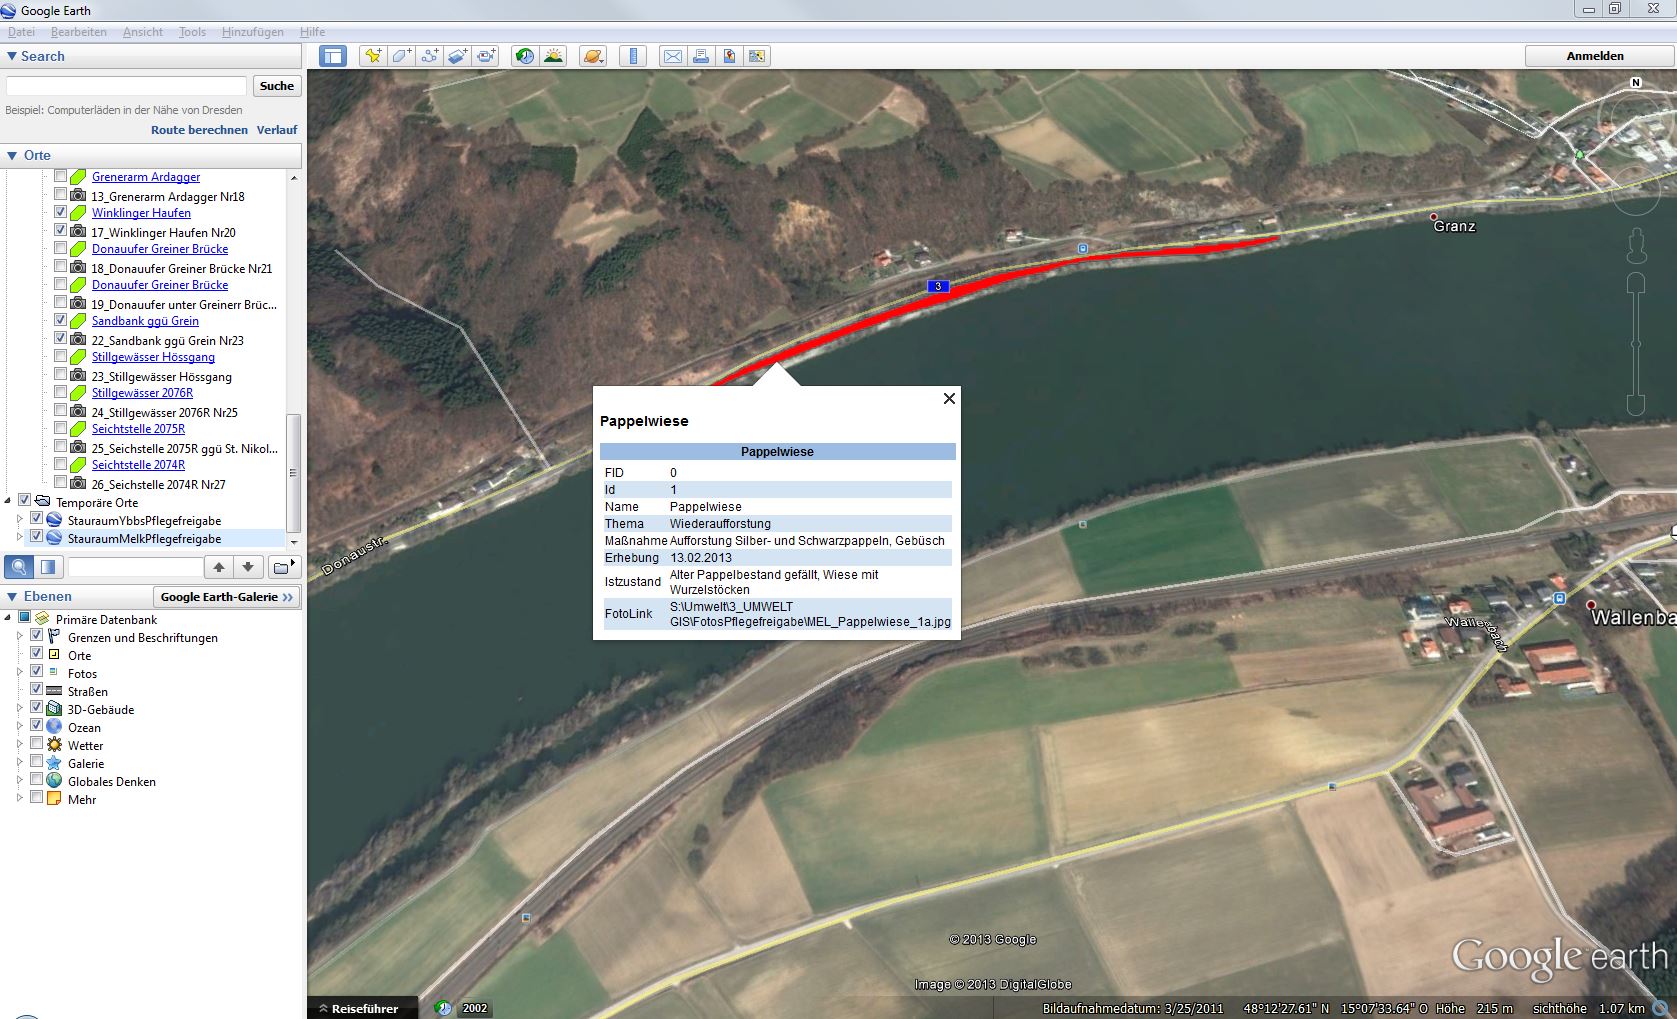Viewport: 1677px width, 1019px height.
Task: Uncheck 17_Winklinger Haufen Nr20 checkbox
Action: pyautogui.click(x=60, y=230)
